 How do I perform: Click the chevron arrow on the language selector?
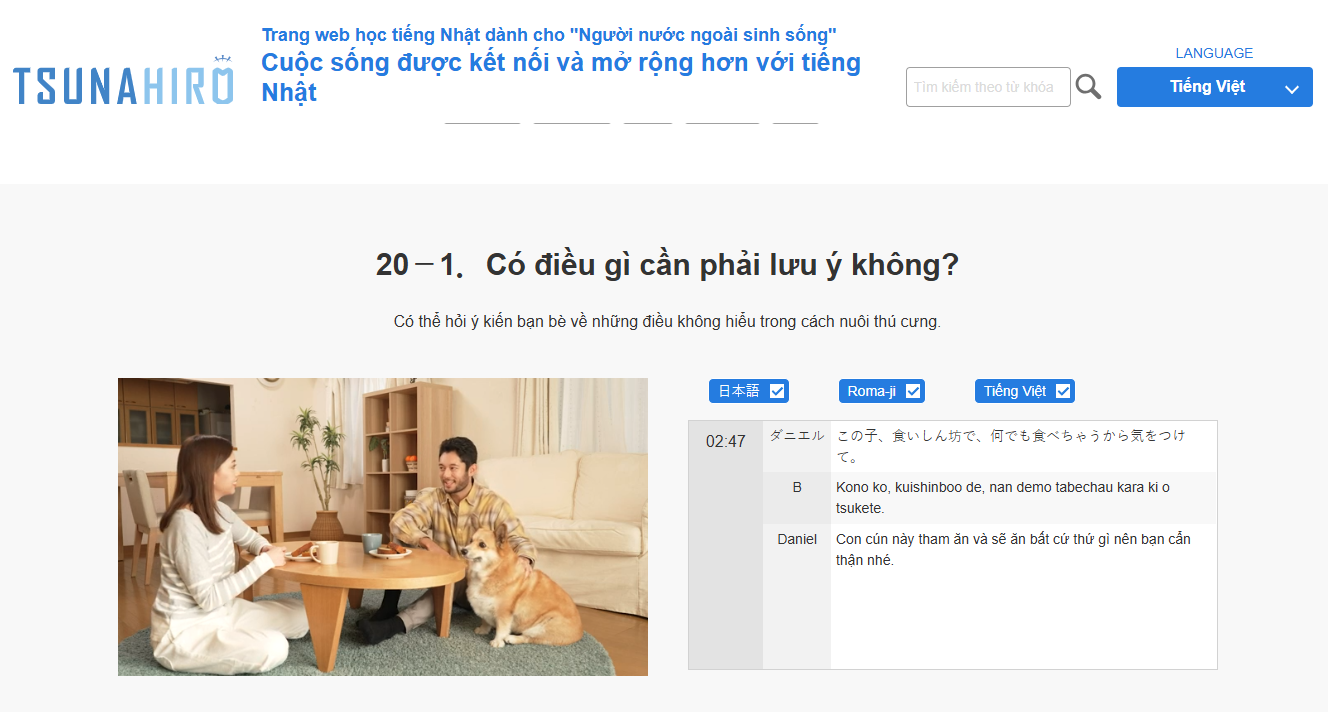click(x=1291, y=89)
